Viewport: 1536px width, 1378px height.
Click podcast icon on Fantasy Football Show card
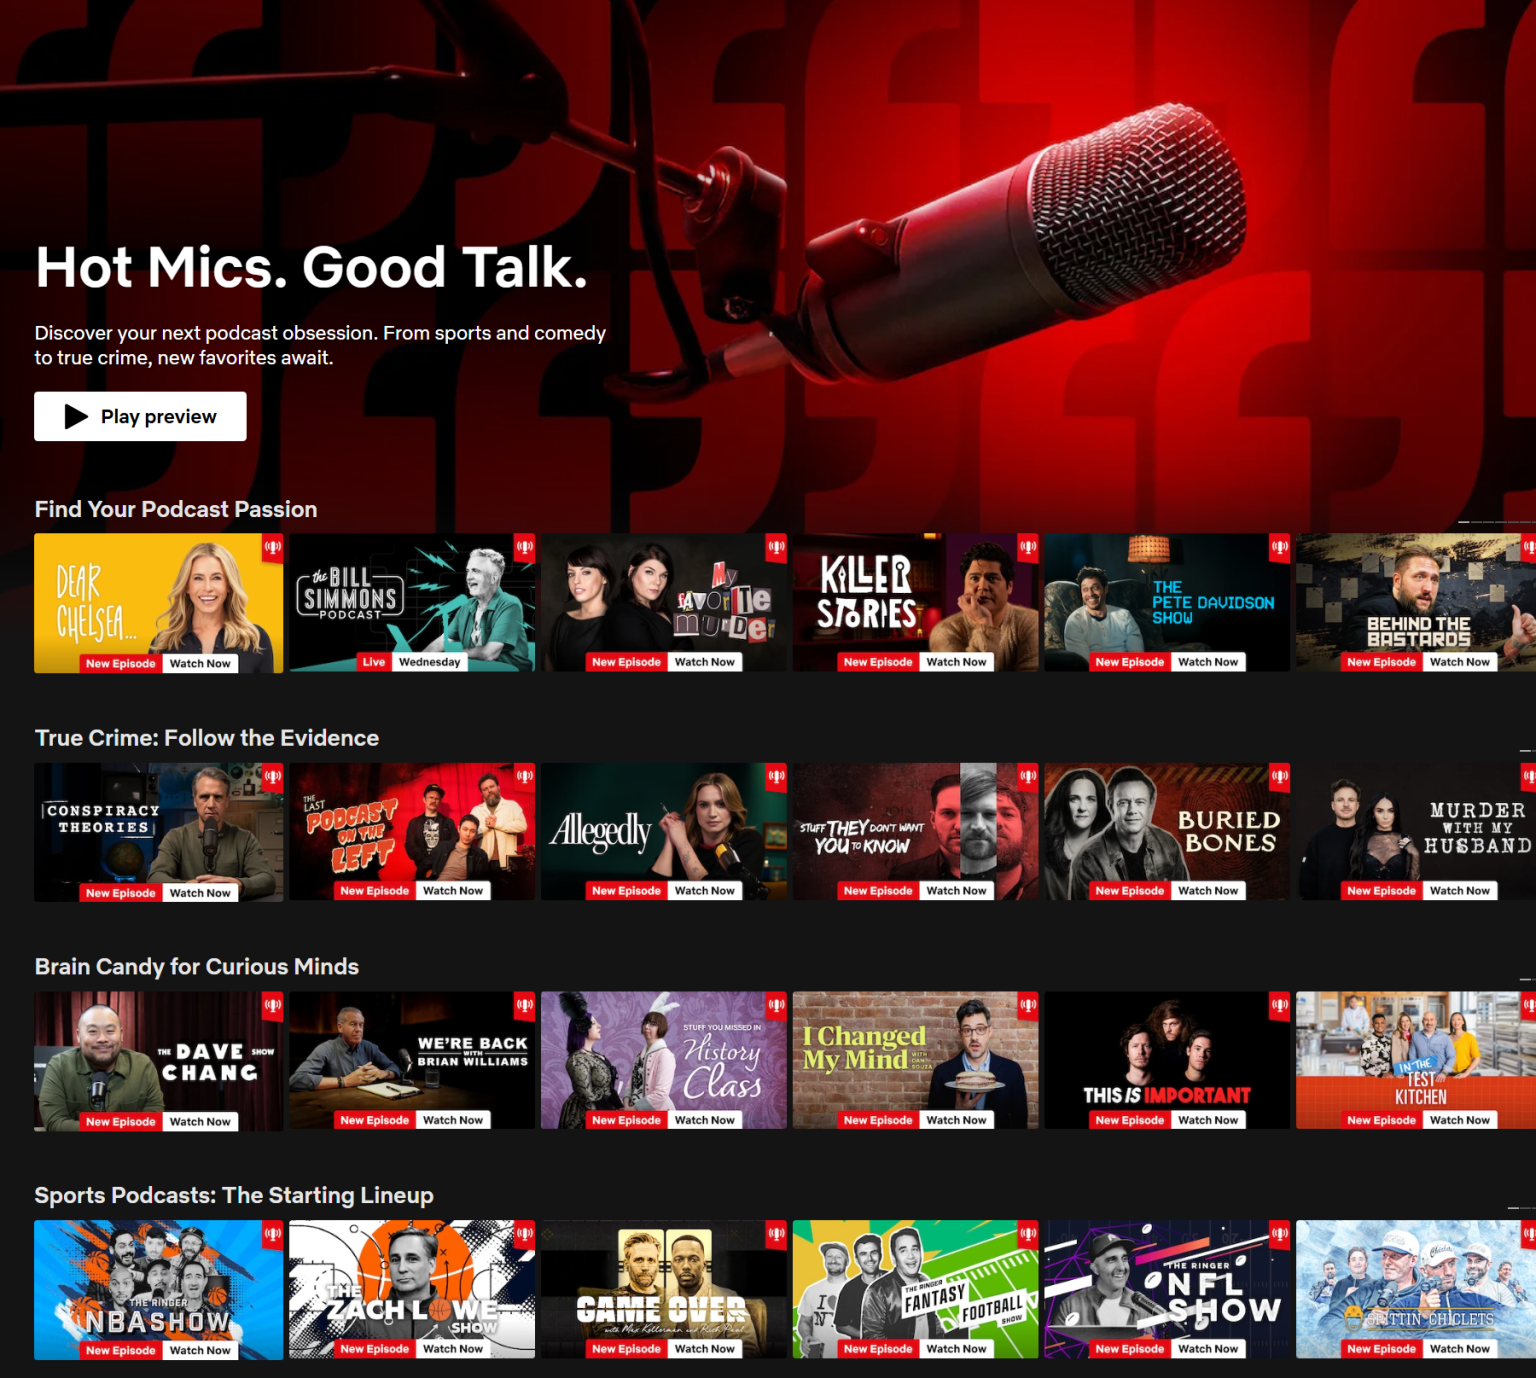tap(1028, 1233)
